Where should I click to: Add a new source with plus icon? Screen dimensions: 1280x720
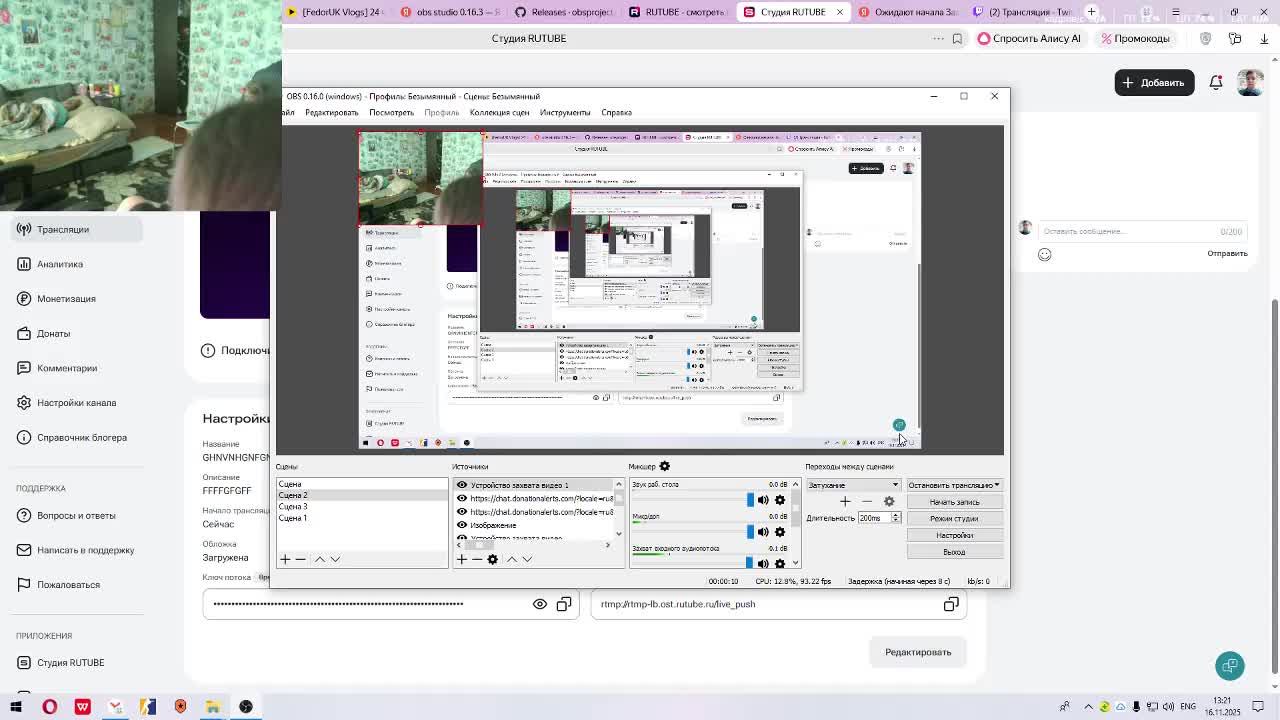click(x=462, y=559)
